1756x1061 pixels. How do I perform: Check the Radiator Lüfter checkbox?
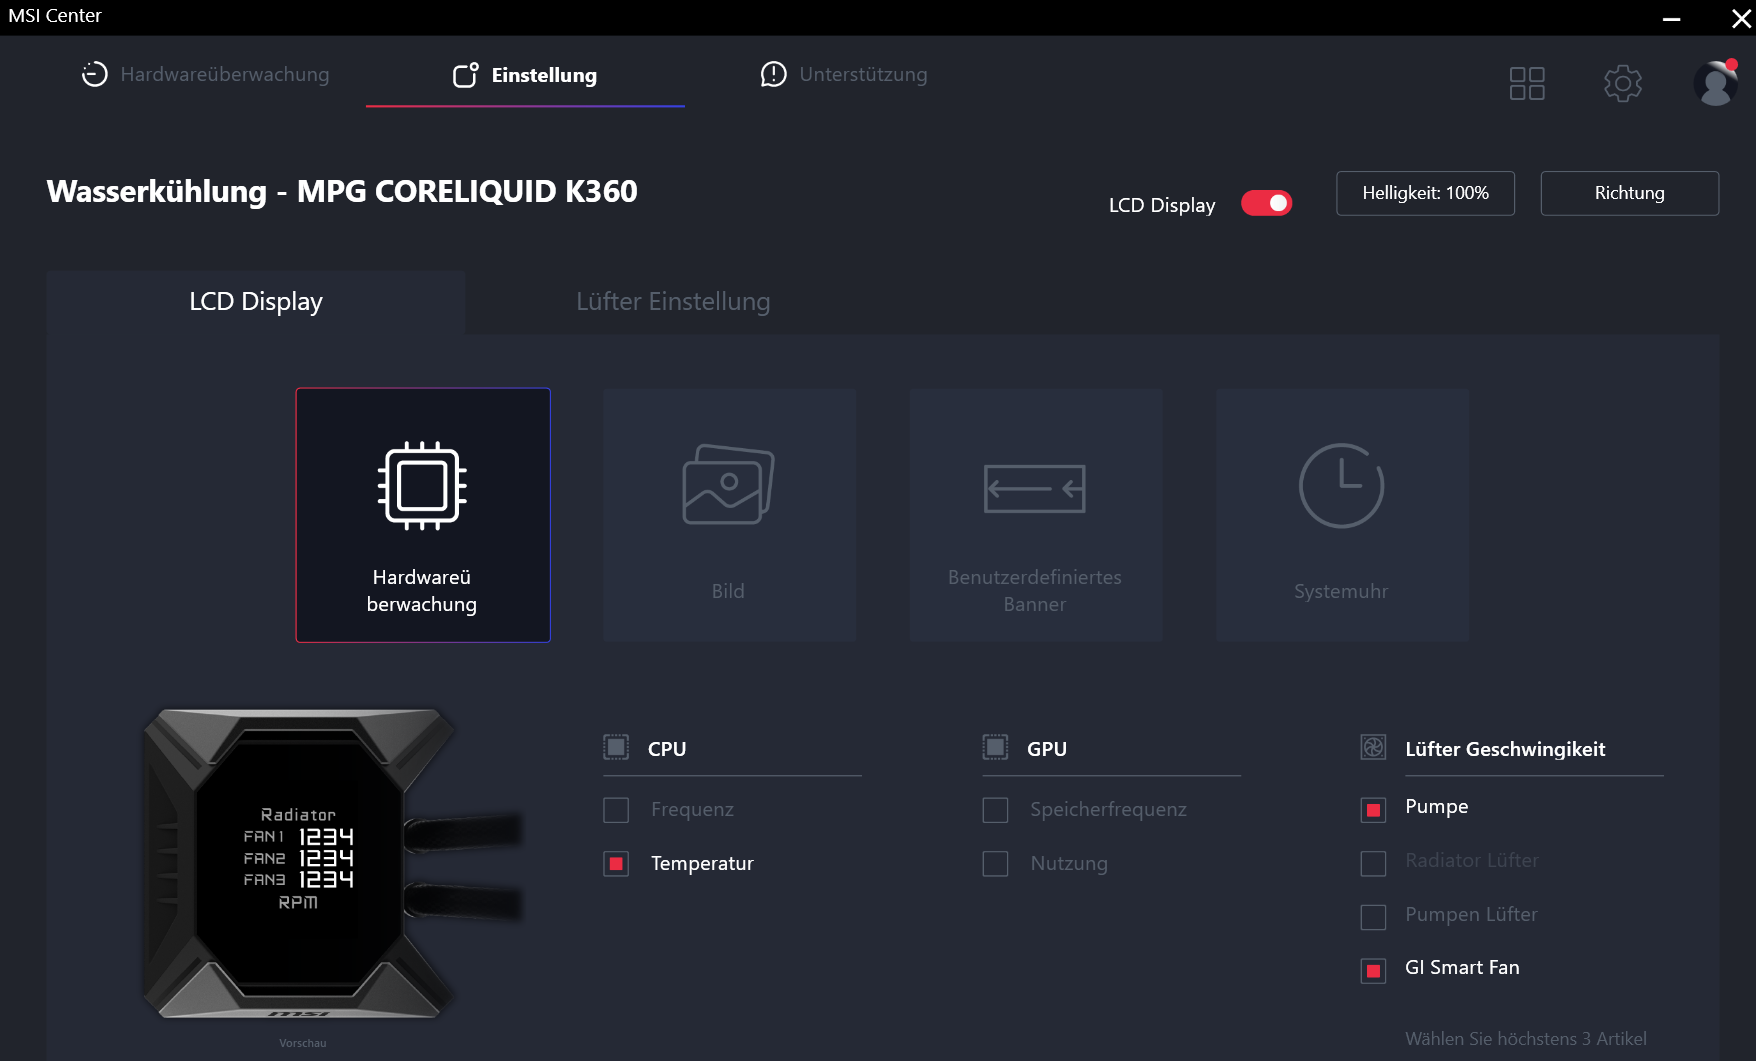[x=1374, y=864]
